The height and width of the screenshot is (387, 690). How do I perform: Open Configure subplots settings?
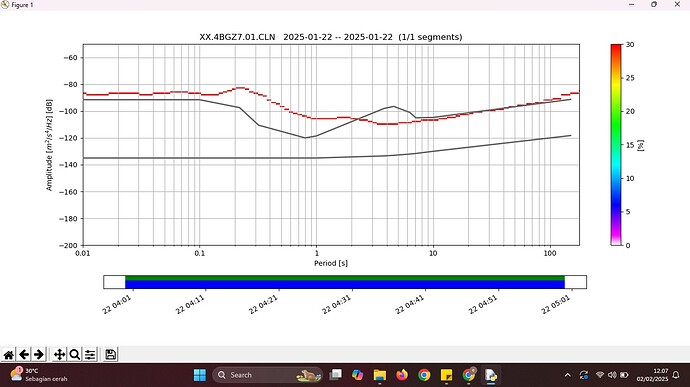click(x=90, y=354)
